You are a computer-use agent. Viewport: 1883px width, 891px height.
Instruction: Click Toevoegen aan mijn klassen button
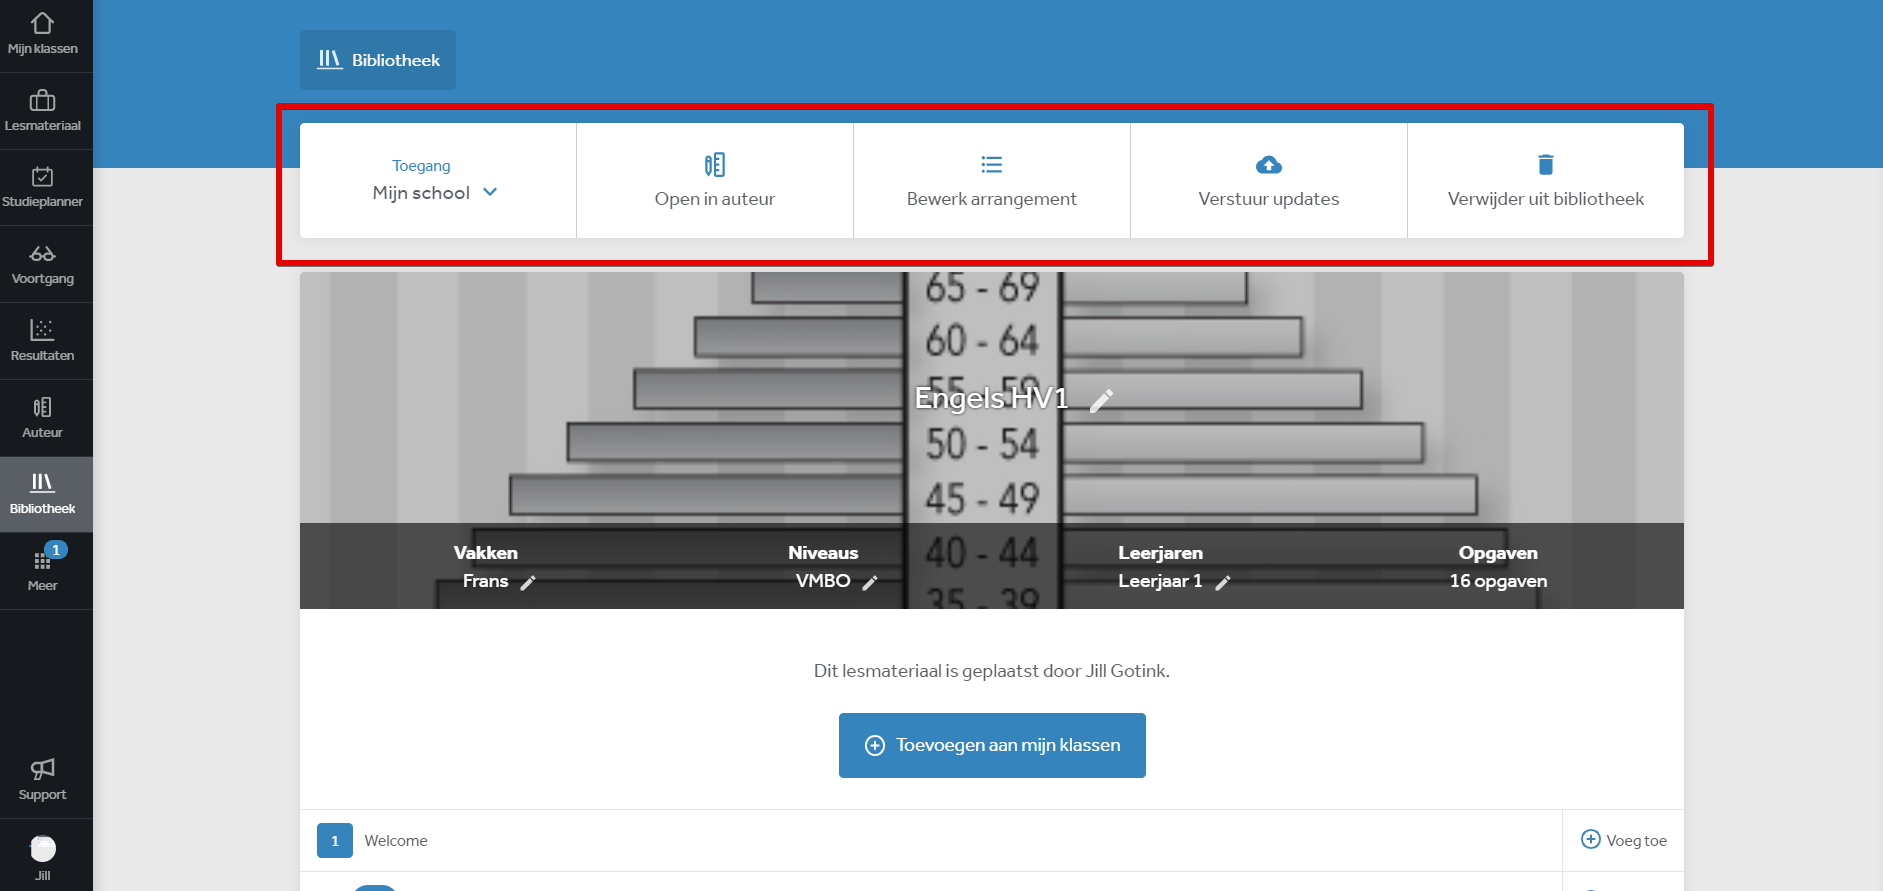(x=992, y=745)
